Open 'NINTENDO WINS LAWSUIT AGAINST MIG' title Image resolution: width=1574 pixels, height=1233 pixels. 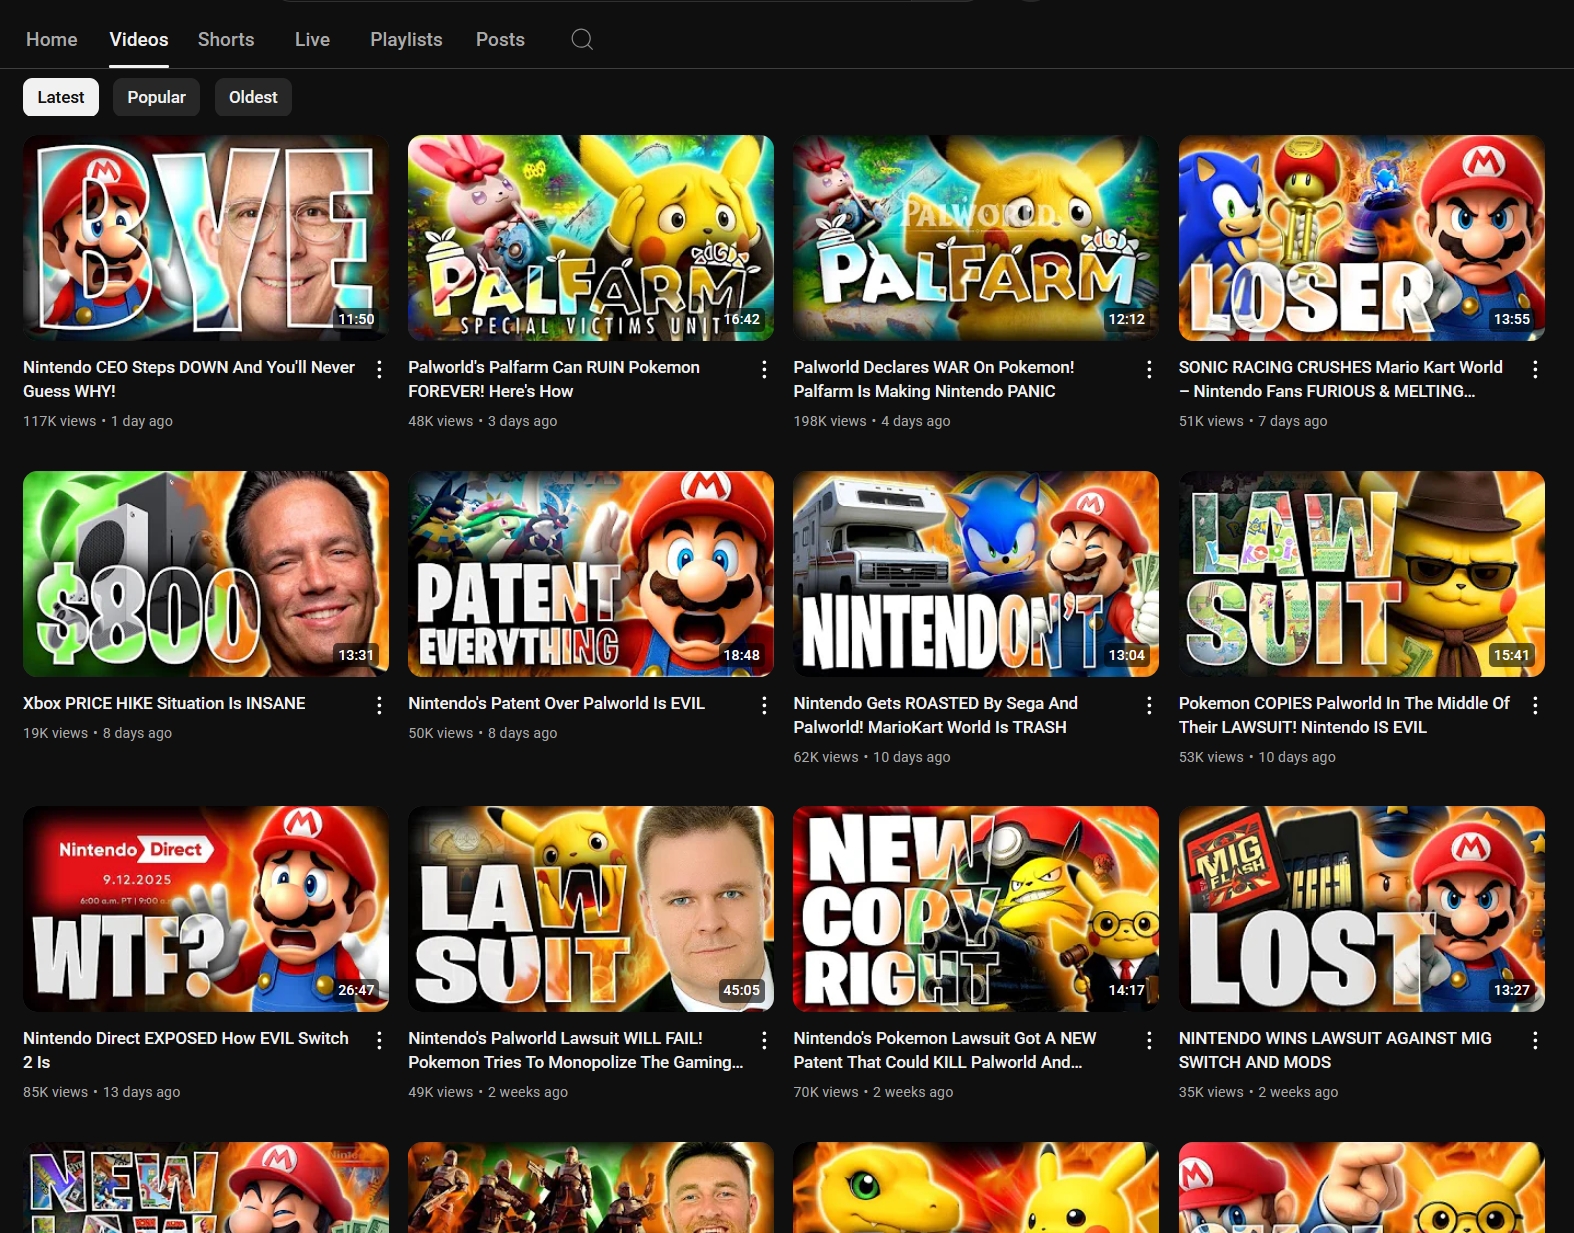(x=1335, y=1050)
